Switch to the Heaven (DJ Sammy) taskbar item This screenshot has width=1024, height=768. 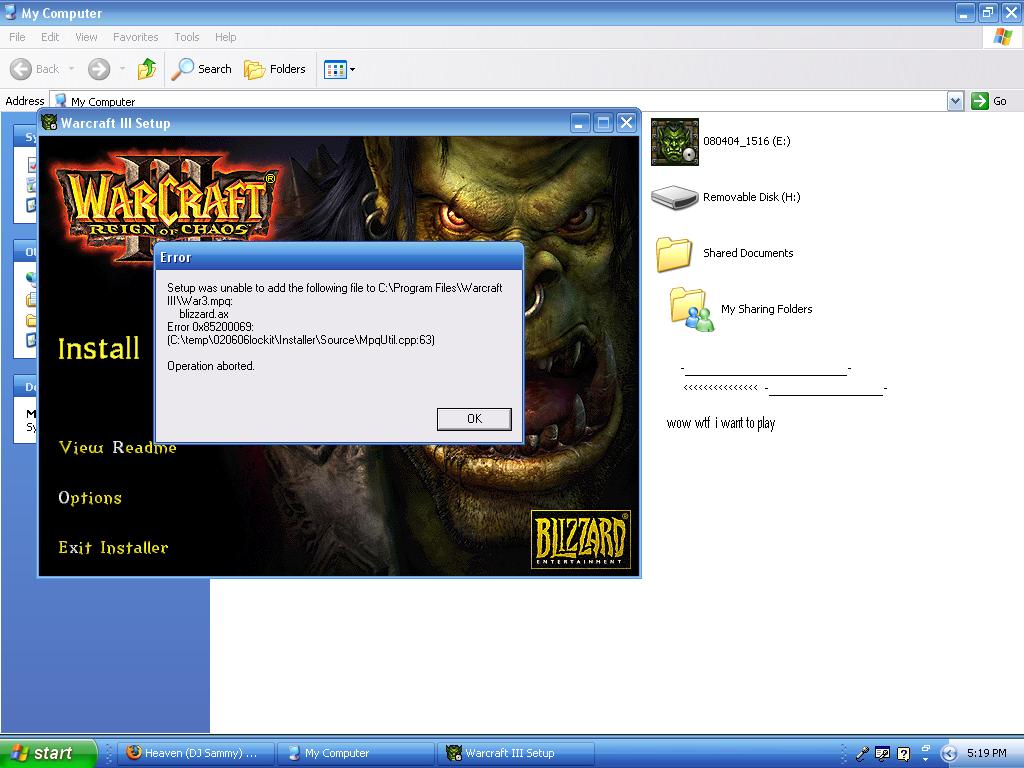(195, 753)
